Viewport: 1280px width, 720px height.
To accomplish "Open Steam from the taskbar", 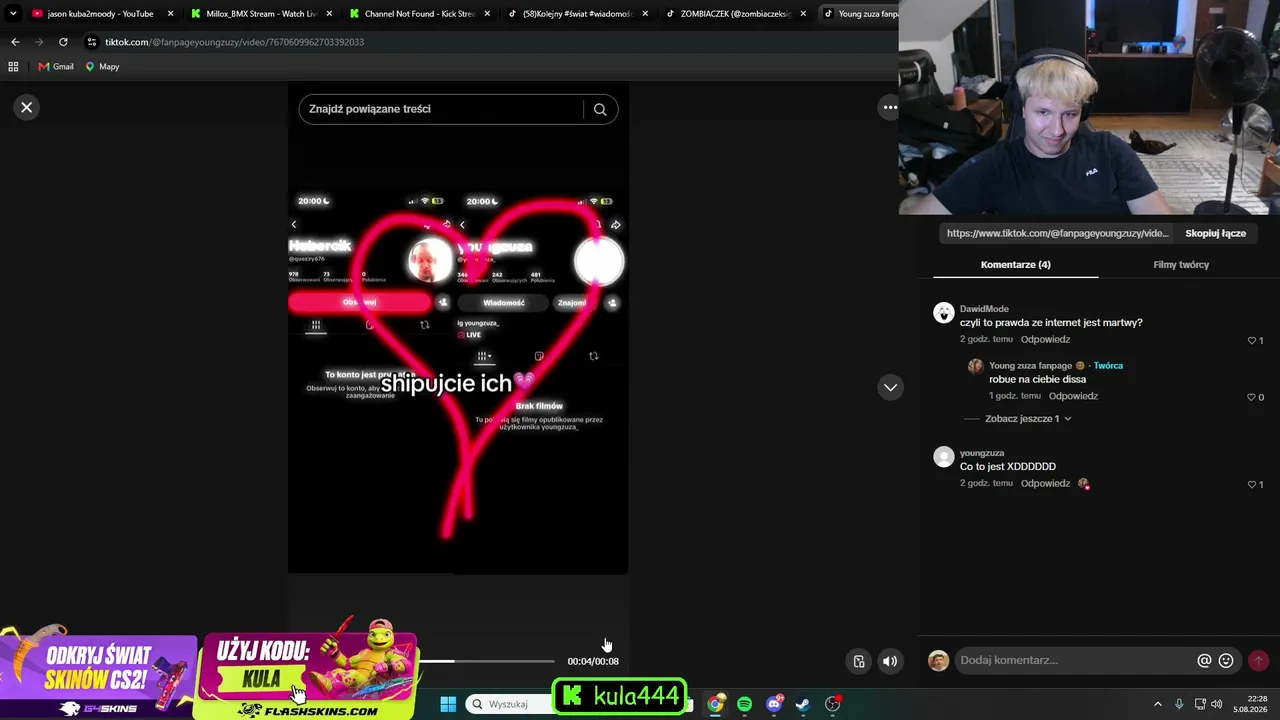I will [x=802, y=704].
